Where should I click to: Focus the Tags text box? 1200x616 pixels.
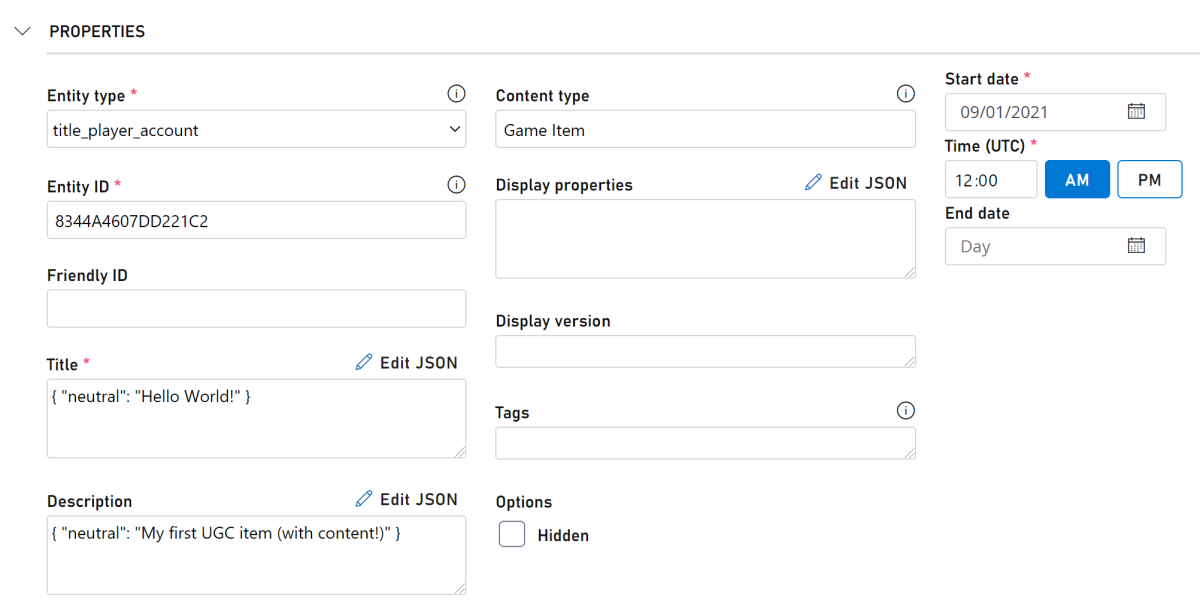(705, 443)
